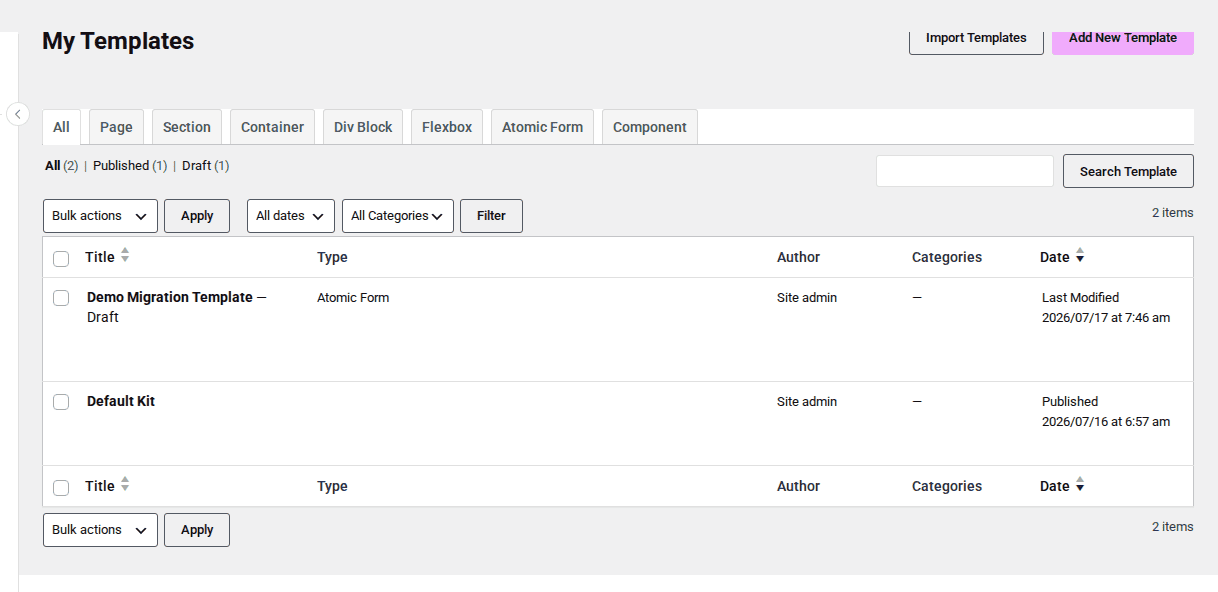Sort by Title in the footer row
Image resolution: width=1218 pixels, height=592 pixels.
[x=107, y=486]
